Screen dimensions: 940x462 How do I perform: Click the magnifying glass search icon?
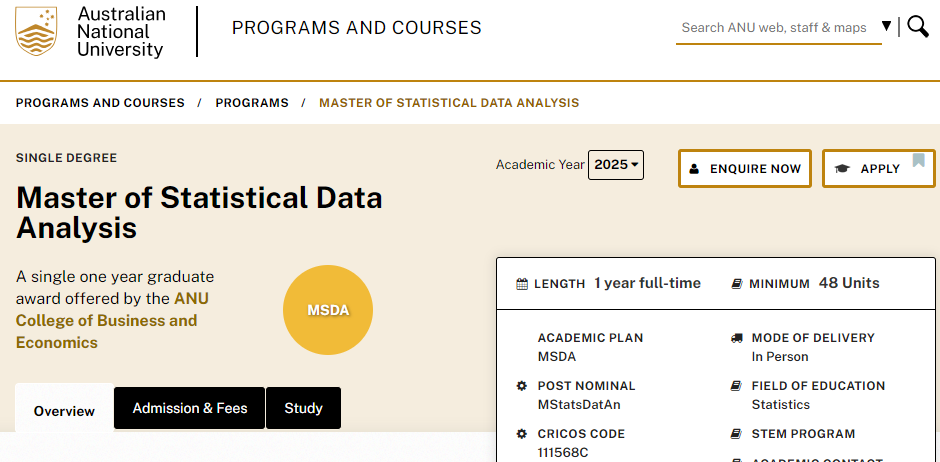918,27
